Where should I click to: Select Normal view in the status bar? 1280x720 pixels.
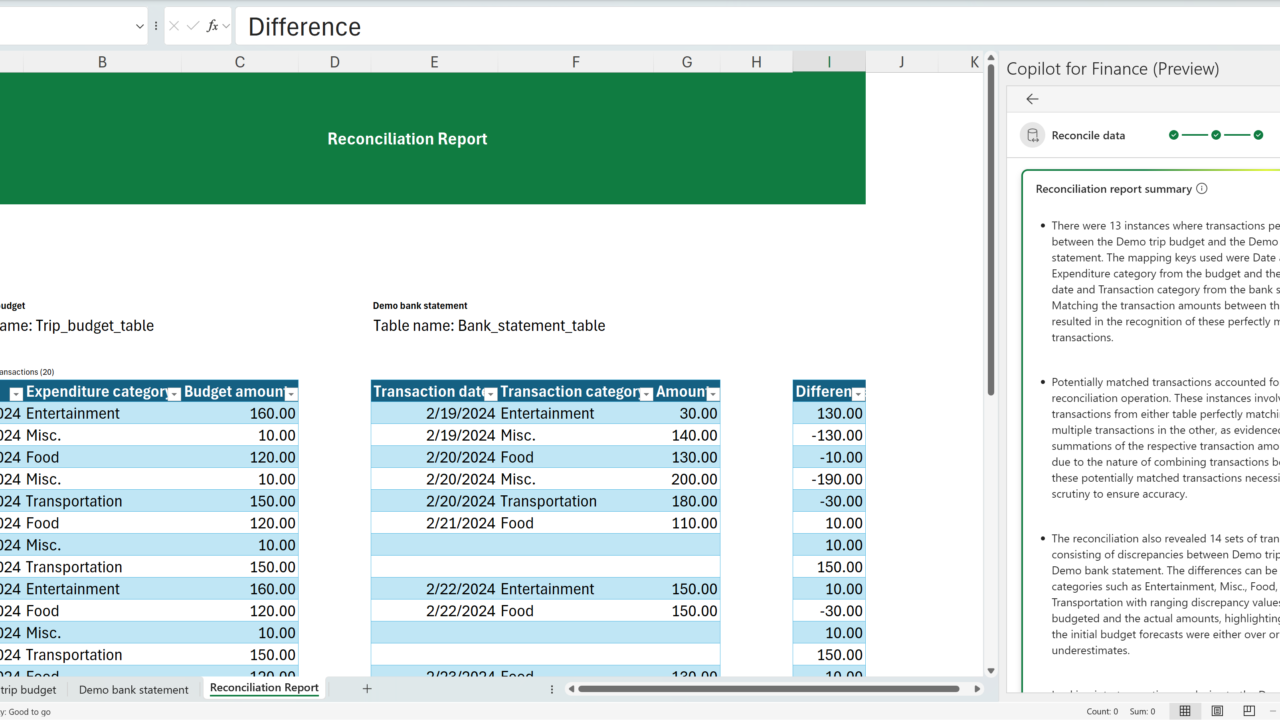(x=1185, y=711)
